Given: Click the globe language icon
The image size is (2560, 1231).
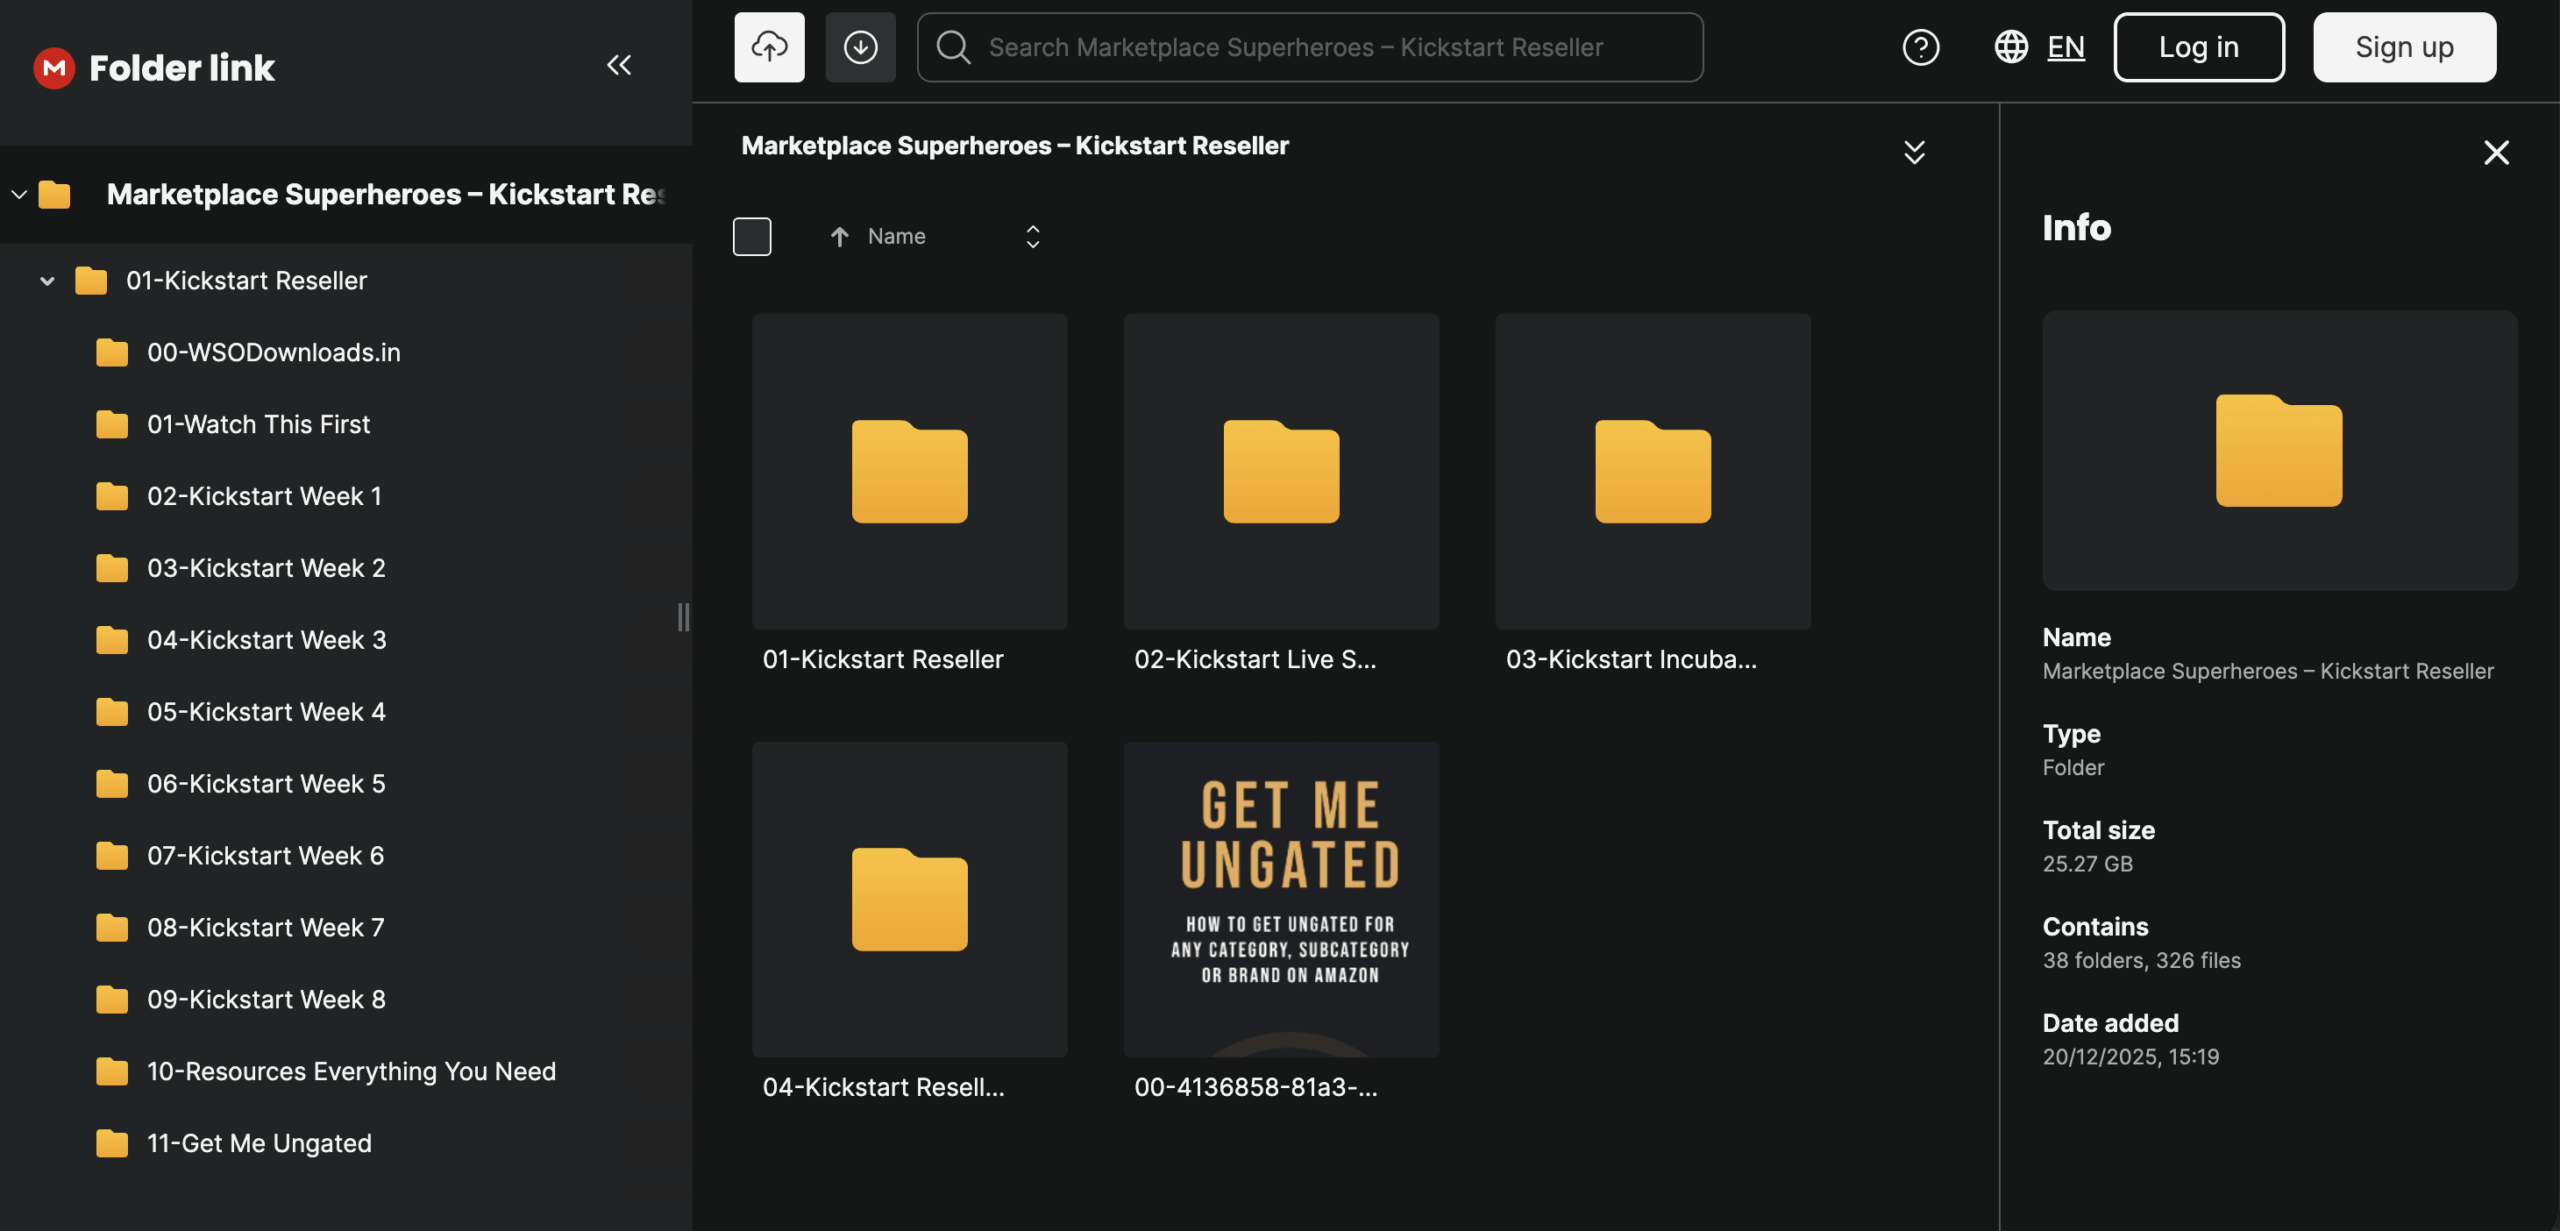Looking at the screenshot, I should pos(2010,47).
